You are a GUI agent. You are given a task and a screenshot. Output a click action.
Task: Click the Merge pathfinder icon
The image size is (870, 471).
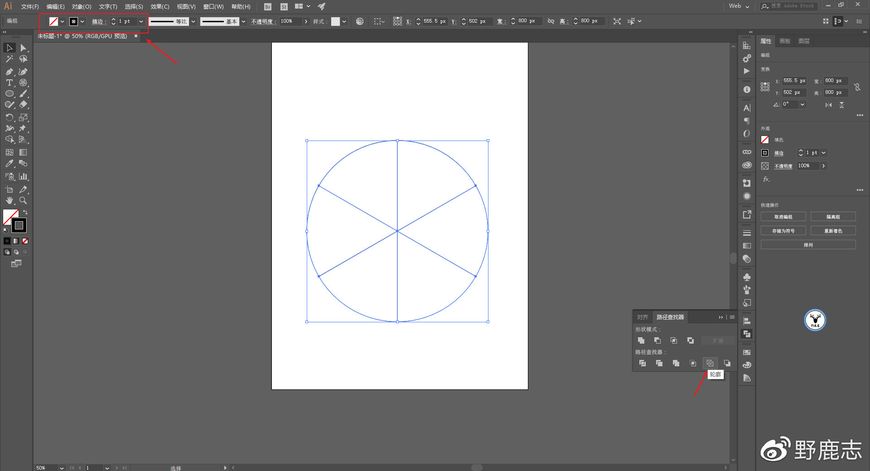pyautogui.click(x=676, y=363)
